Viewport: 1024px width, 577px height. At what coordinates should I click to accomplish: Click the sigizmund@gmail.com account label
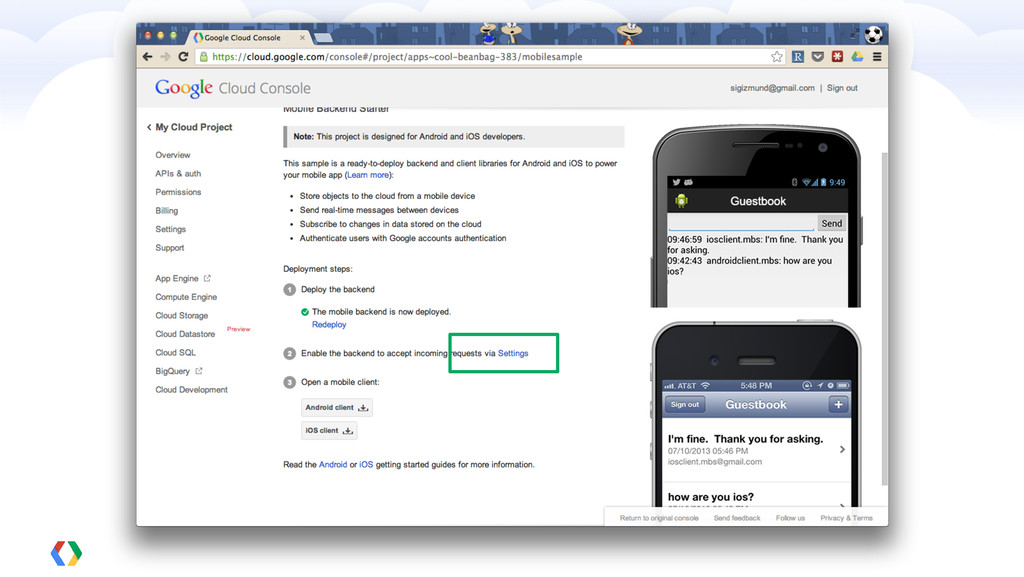coord(772,88)
